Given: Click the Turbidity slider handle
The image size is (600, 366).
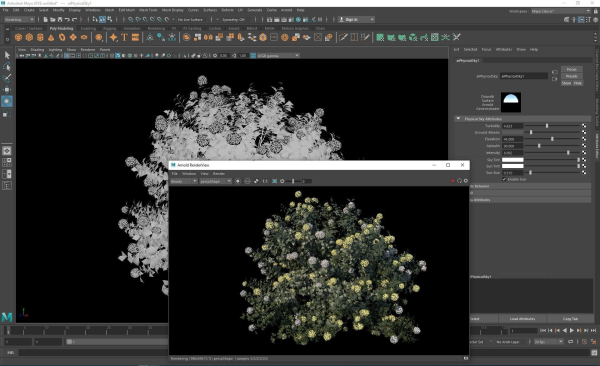Looking at the screenshot, I should tap(547, 126).
